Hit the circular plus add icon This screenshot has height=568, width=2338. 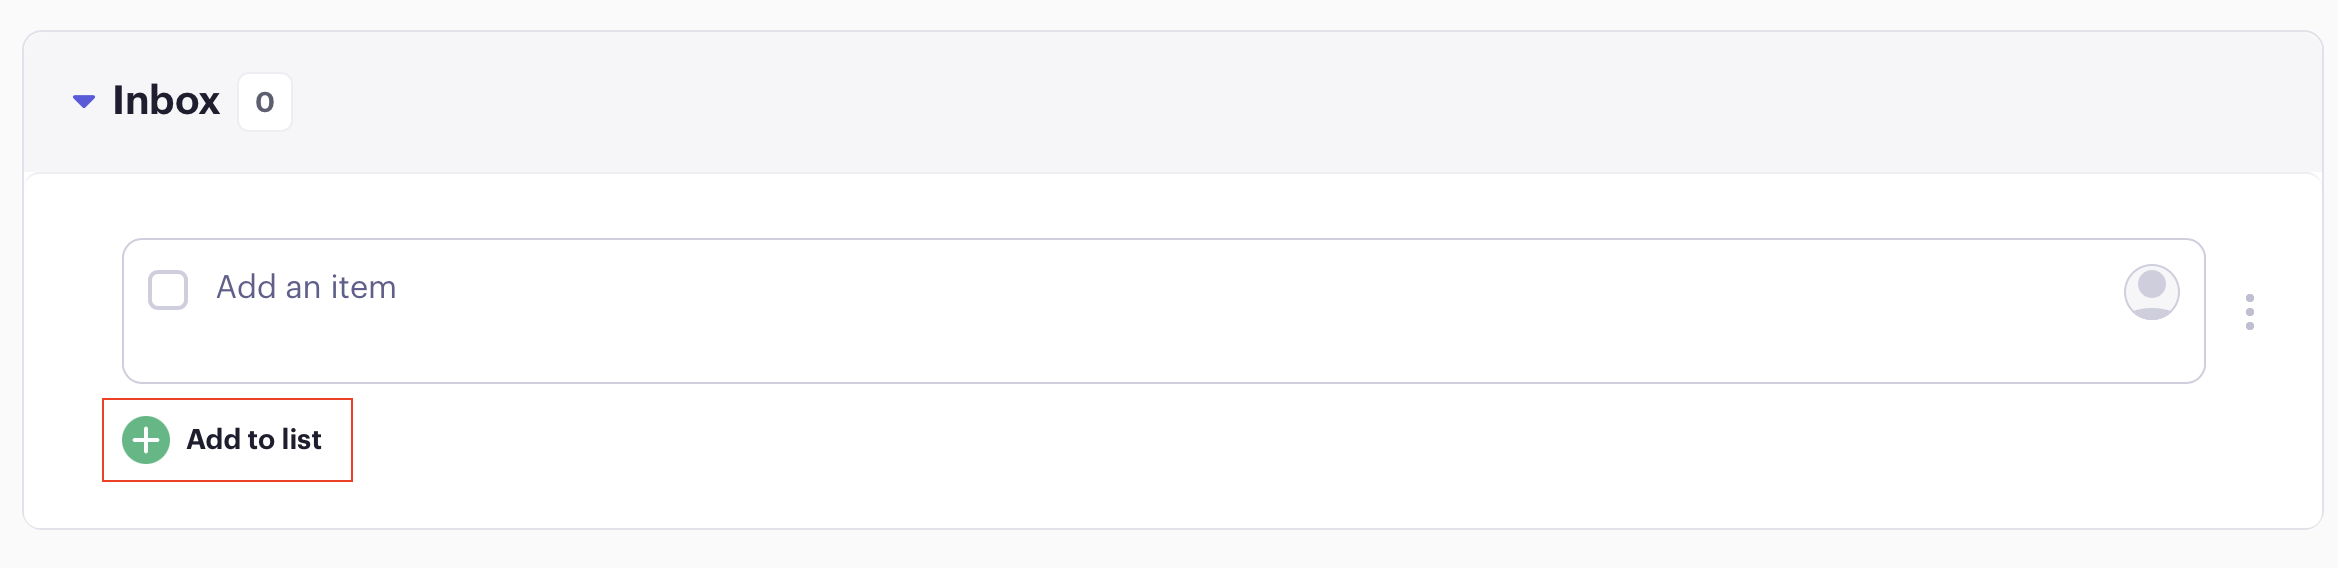(x=146, y=440)
